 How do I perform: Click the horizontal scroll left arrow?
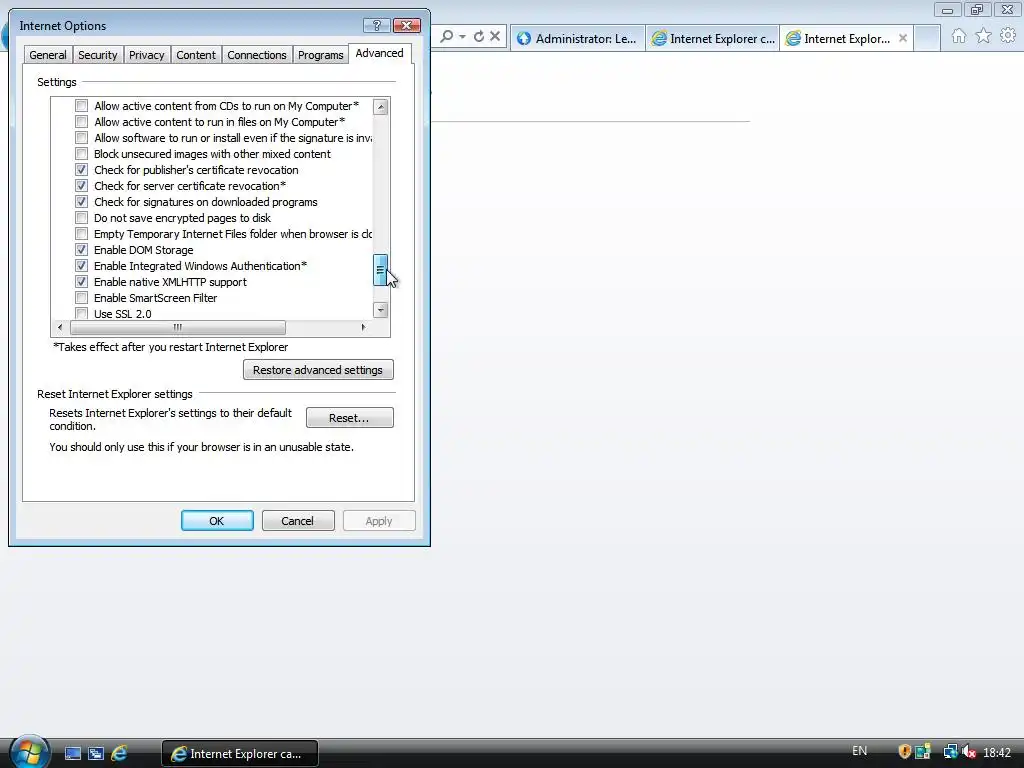point(60,327)
